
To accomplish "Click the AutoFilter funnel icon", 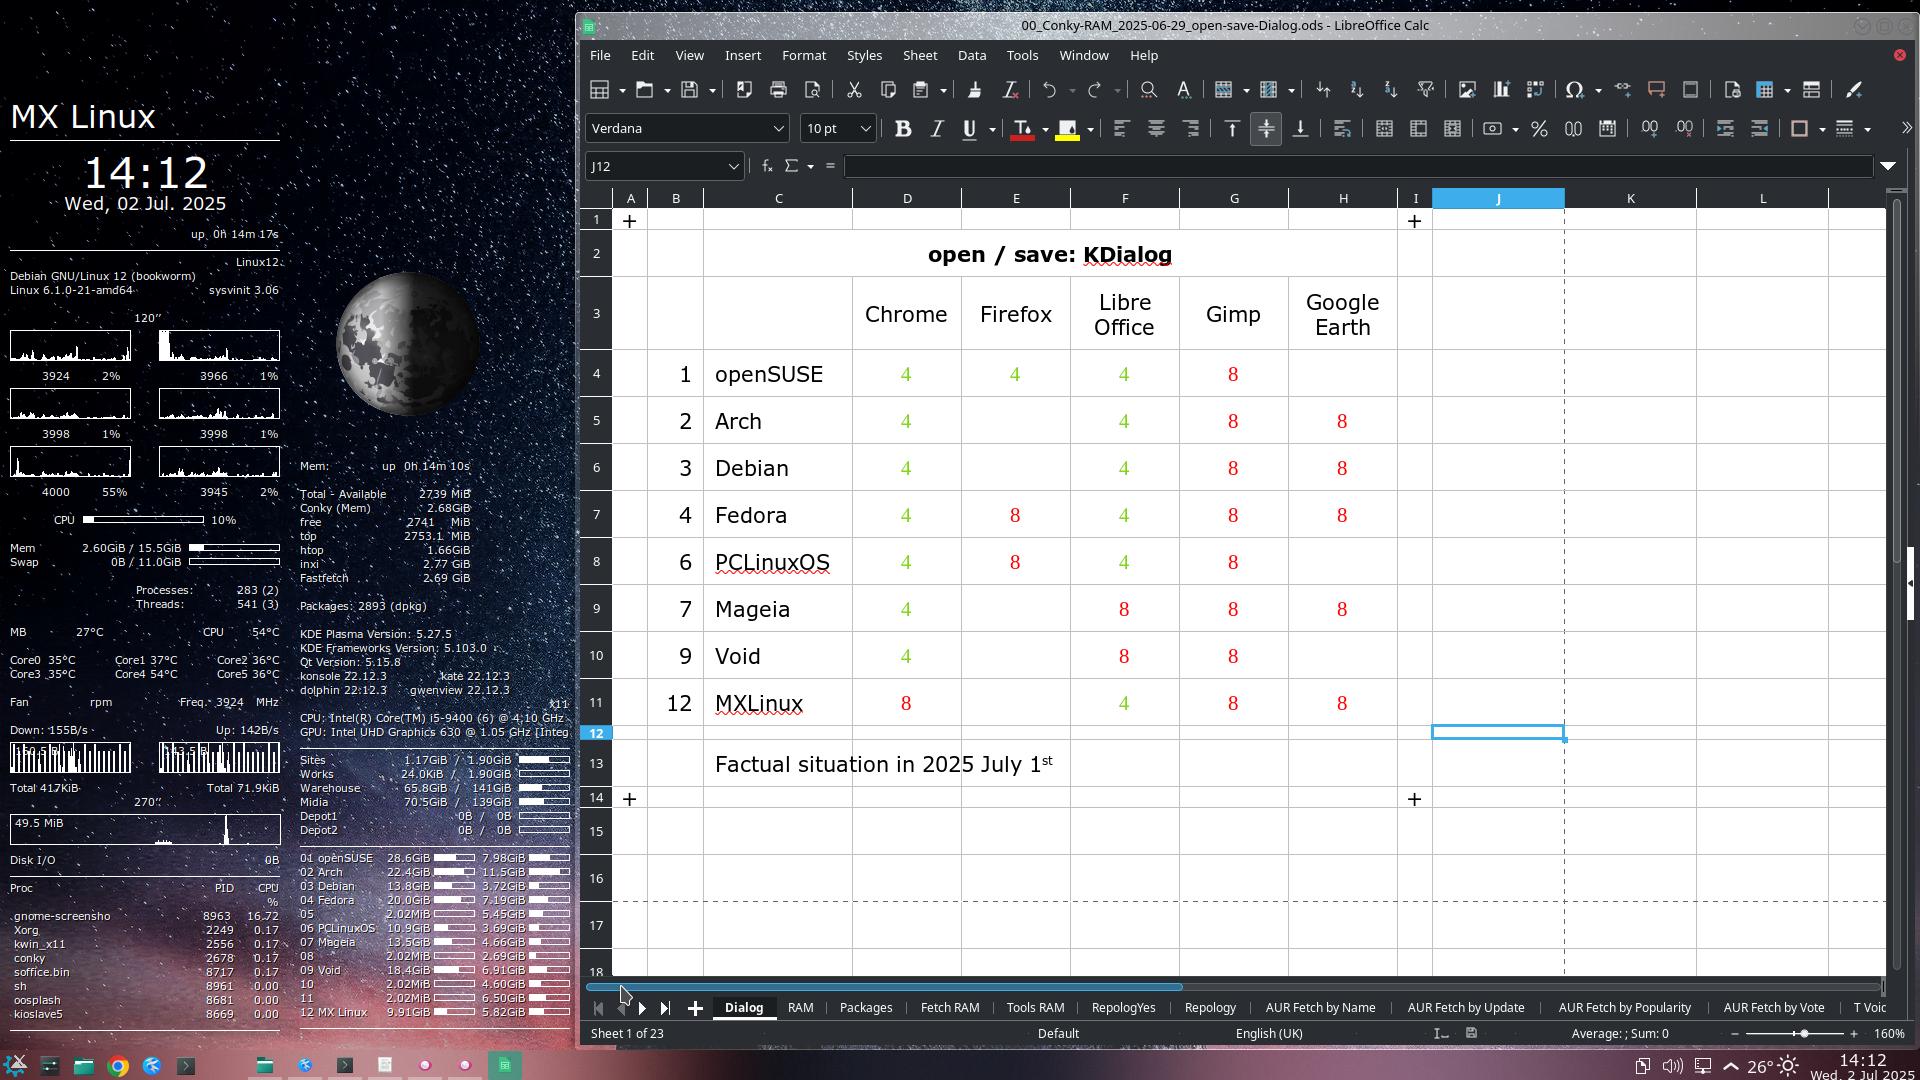I will [1426, 90].
